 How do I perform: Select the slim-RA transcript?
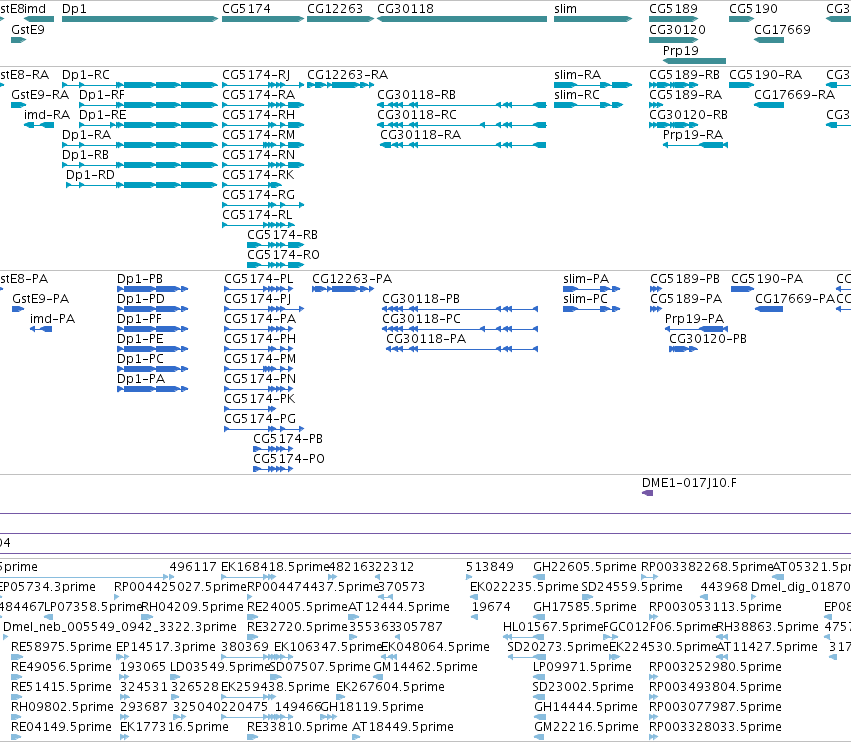coord(593,85)
